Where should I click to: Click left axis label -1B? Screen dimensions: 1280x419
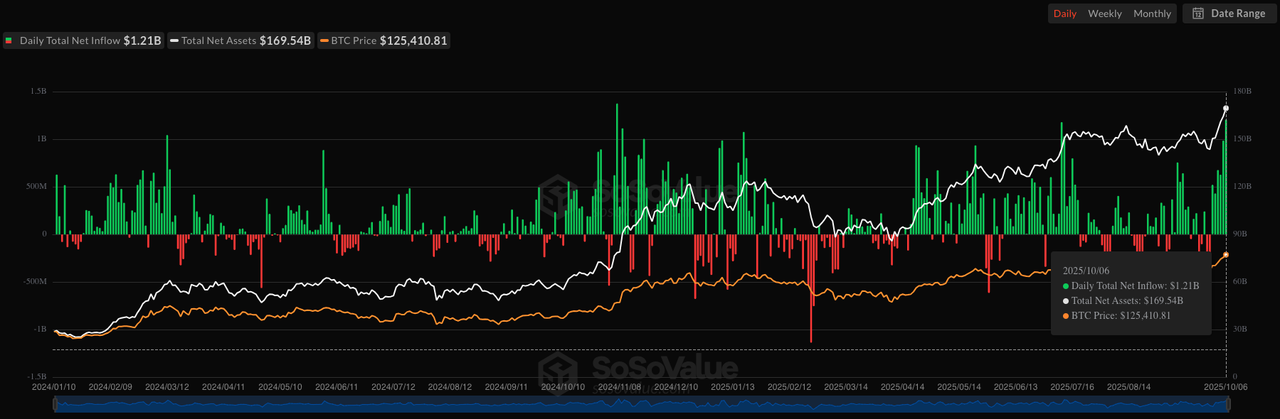39,329
